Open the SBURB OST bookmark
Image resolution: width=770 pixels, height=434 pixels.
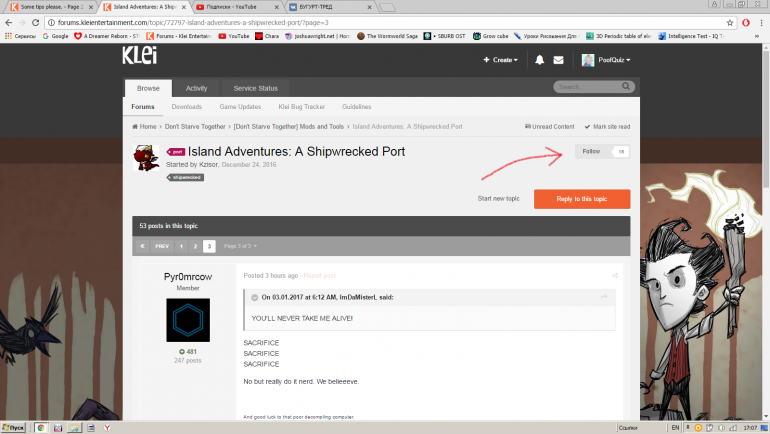445,36
